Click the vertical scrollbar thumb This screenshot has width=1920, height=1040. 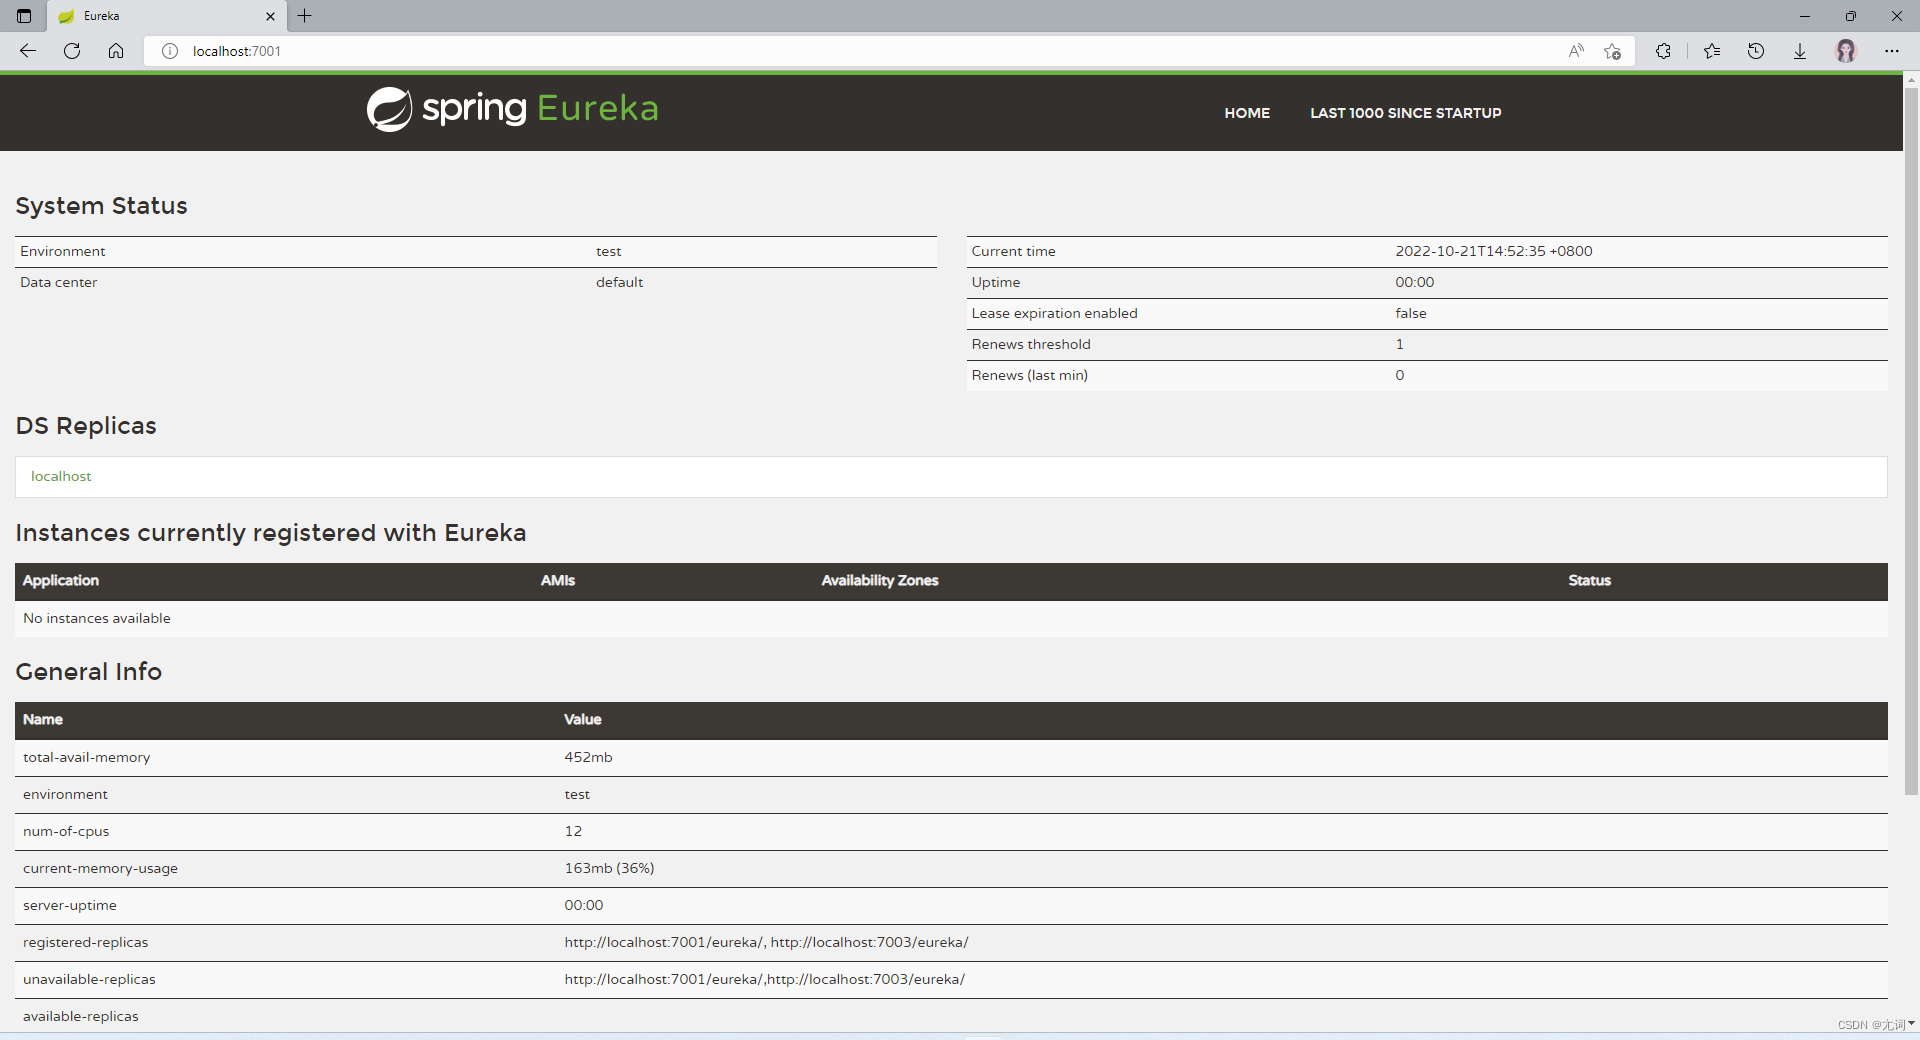tap(1911, 440)
